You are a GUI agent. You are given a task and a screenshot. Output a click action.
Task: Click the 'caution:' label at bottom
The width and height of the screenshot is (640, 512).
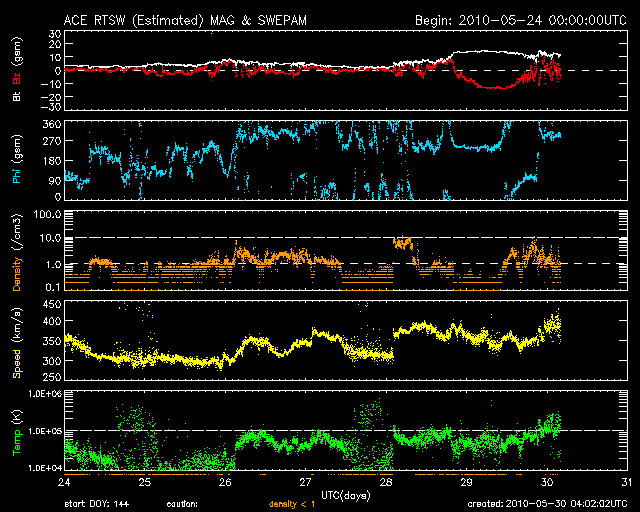coord(182,504)
